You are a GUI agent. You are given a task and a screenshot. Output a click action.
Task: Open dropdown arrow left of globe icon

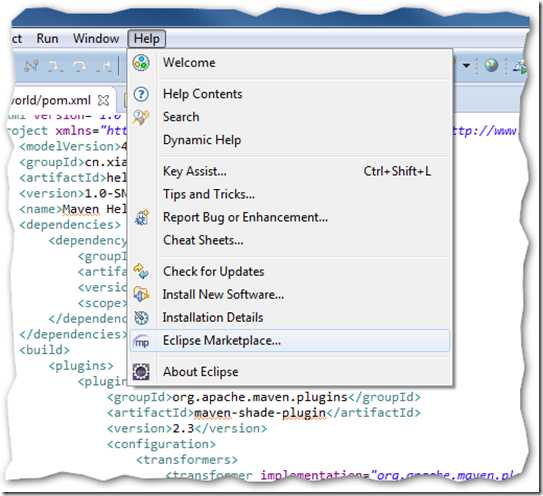click(x=466, y=65)
